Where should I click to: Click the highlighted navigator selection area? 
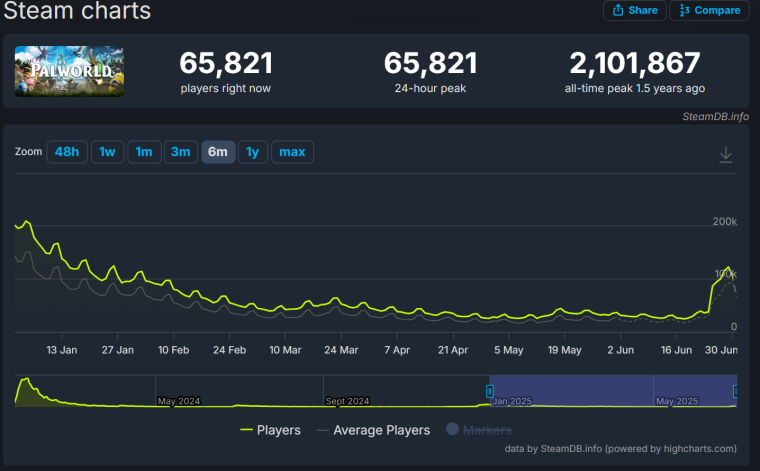coord(613,391)
